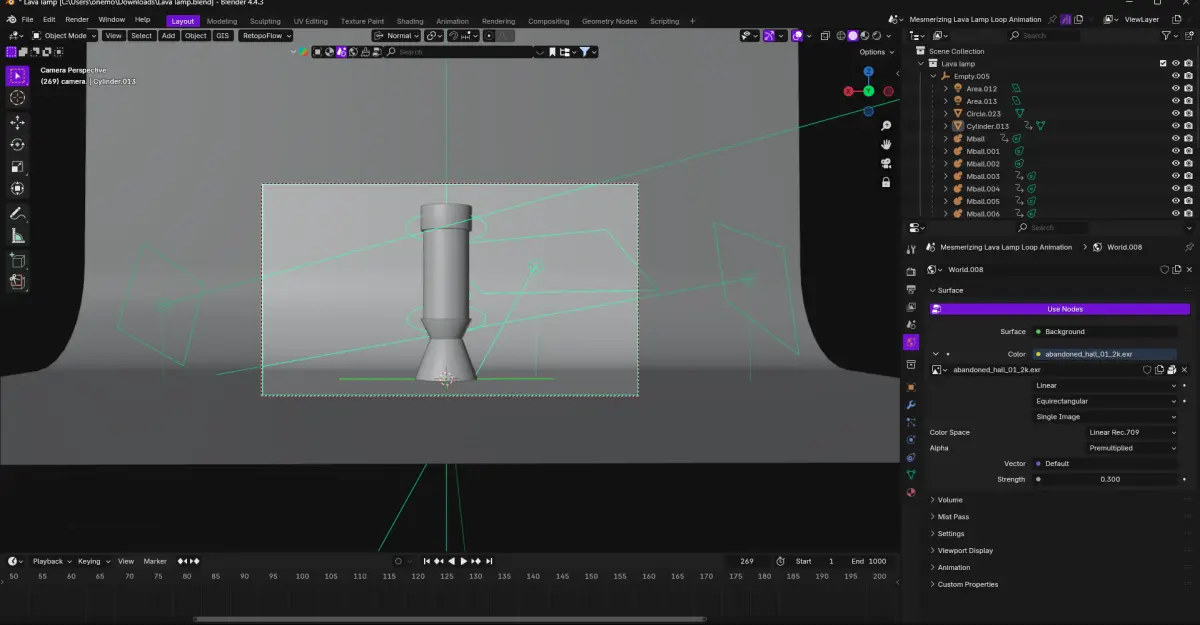Switch to solid viewport shading

click(852, 35)
